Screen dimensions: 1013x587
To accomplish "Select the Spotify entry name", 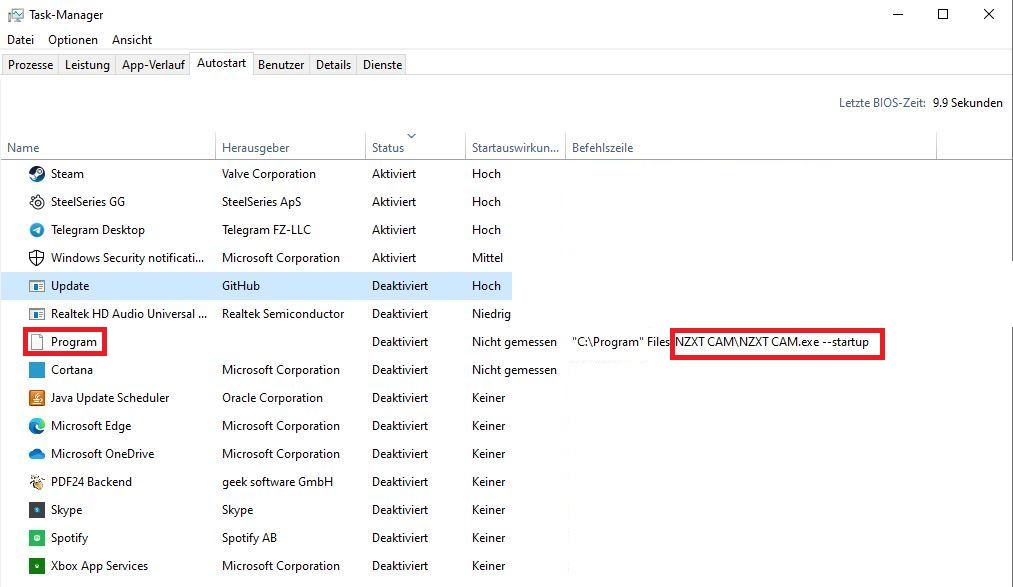I will (x=69, y=538).
